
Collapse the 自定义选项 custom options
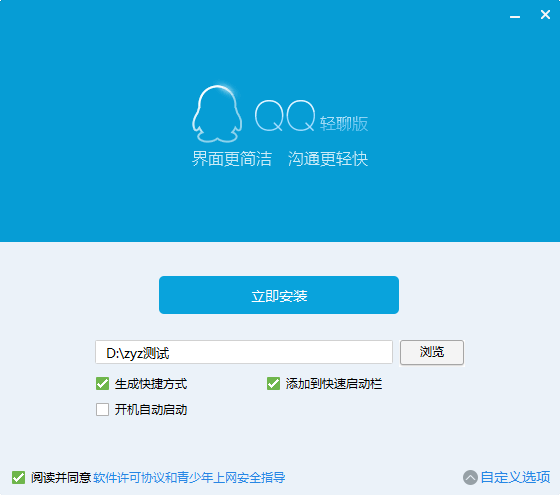(x=515, y=478)
